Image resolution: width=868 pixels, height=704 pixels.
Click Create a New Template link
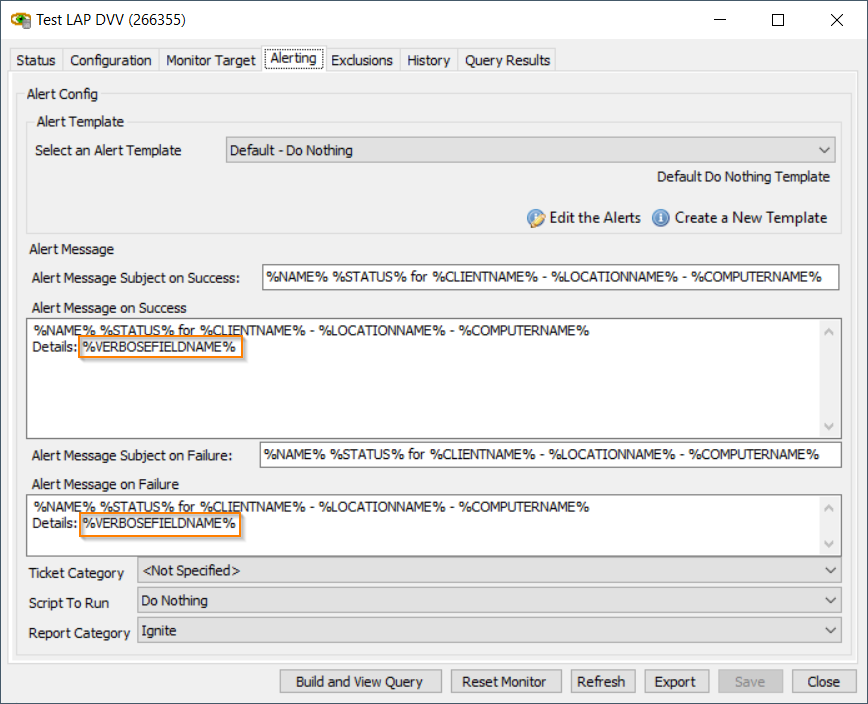tap(751, 218)
